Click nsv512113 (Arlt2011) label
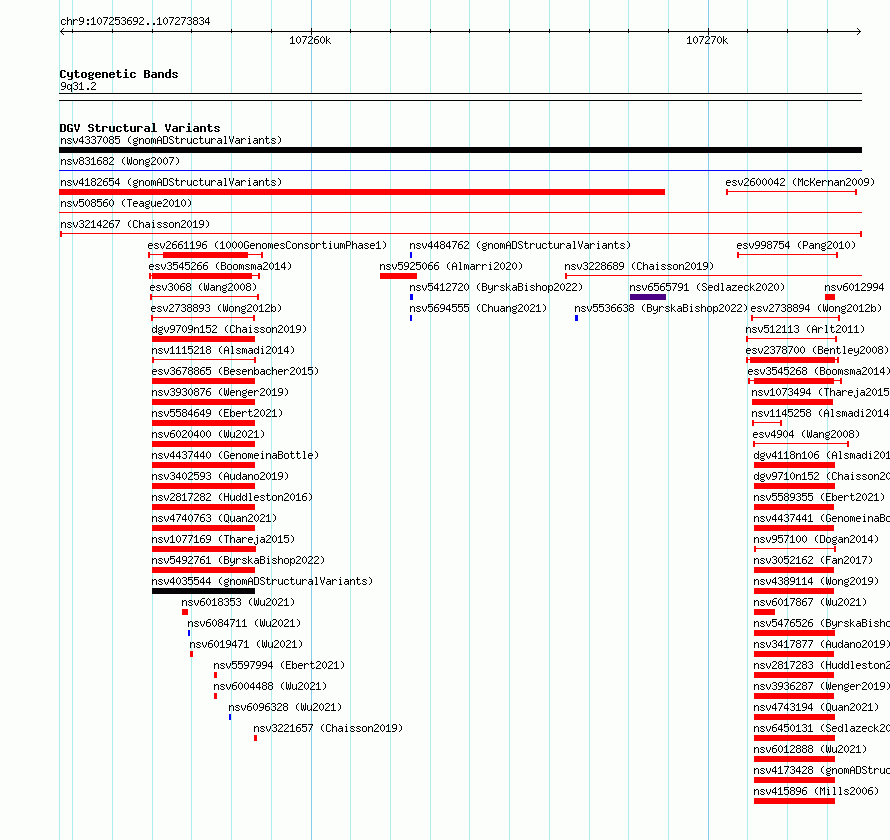The width and height of the screenshot is (890, 840). tap(805, 329)
